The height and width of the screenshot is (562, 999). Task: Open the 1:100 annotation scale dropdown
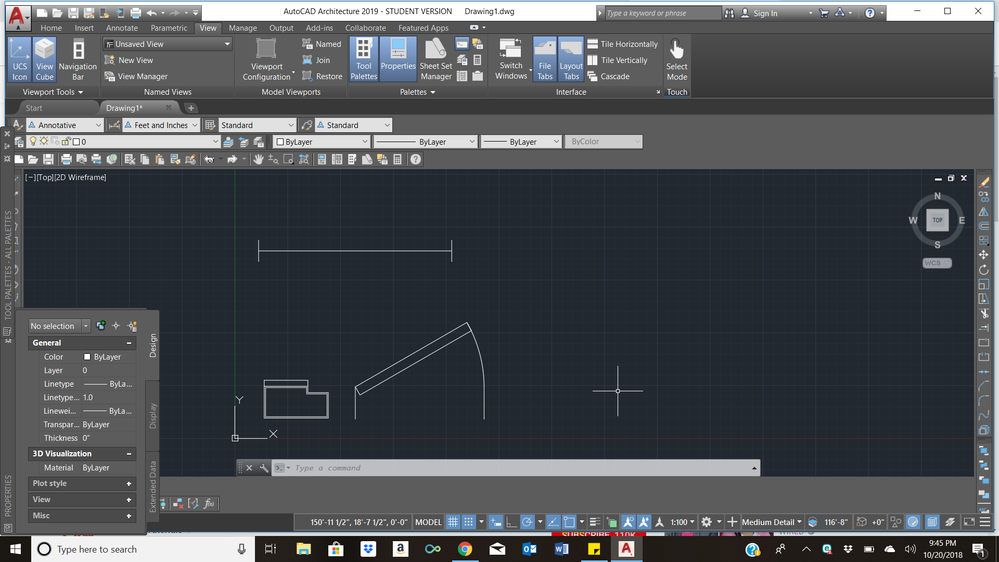click(x=682, y=522)
